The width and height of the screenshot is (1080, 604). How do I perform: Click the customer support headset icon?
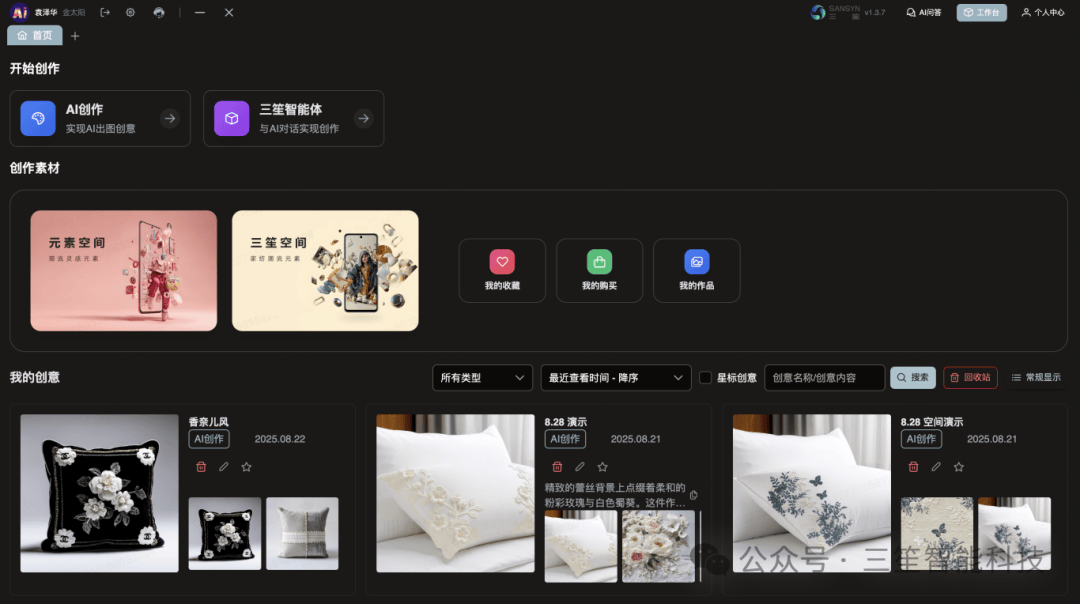tap(159, 12)
